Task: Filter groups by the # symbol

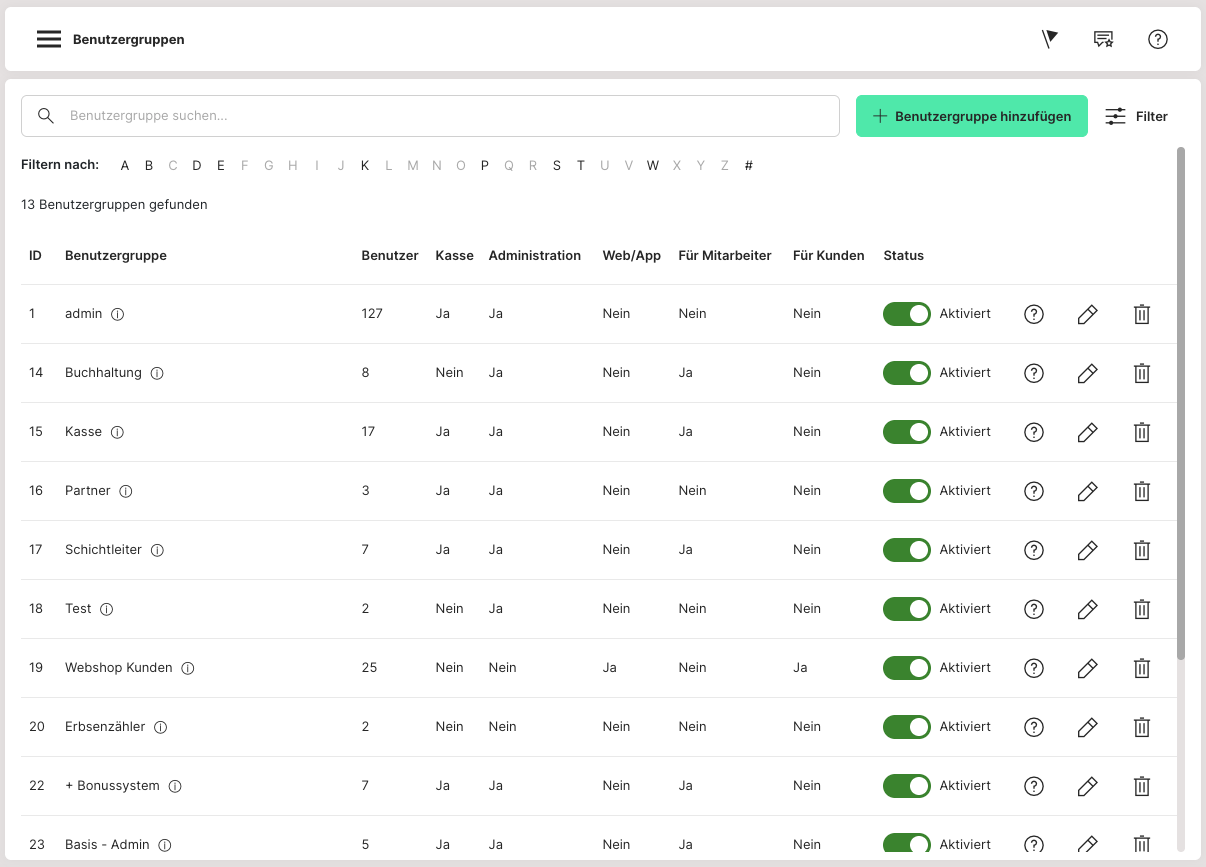Action: [x=748, y=166]
